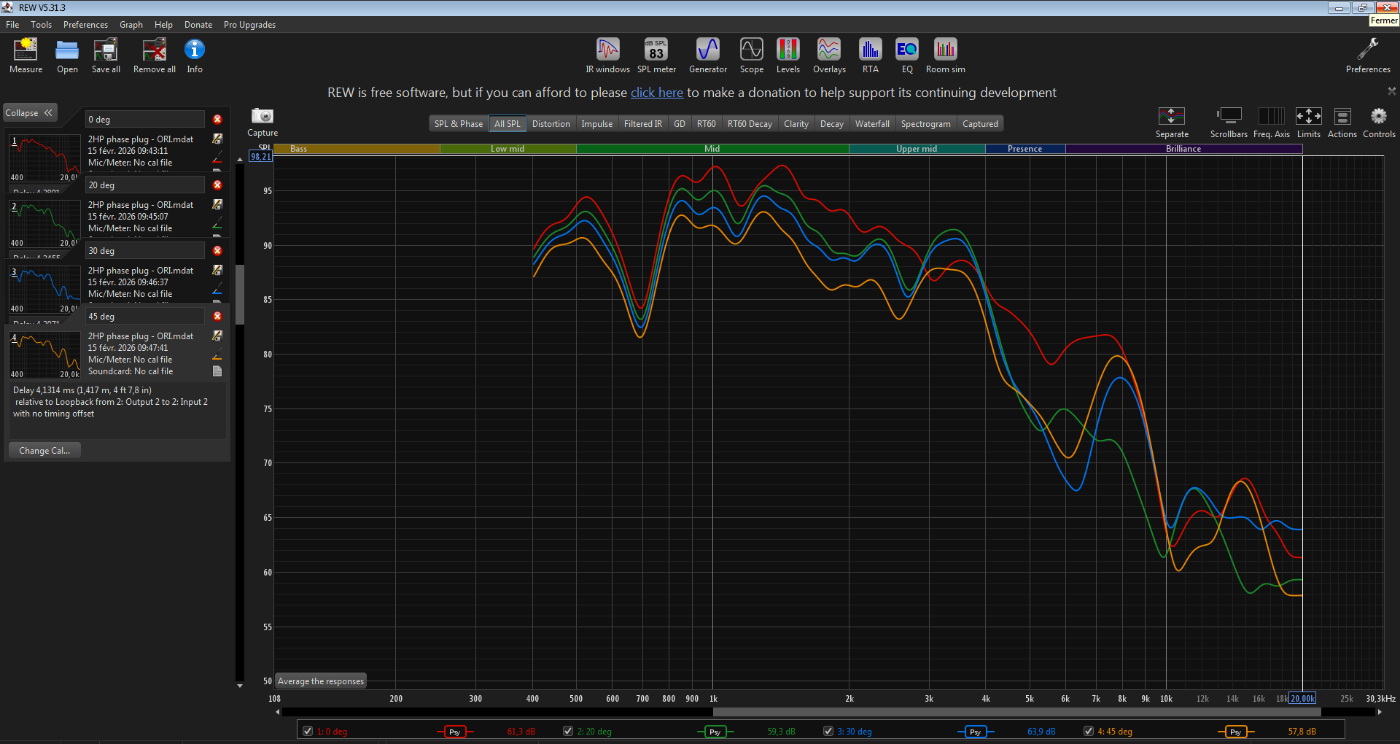Follow the 'click here' donation link

656,93
